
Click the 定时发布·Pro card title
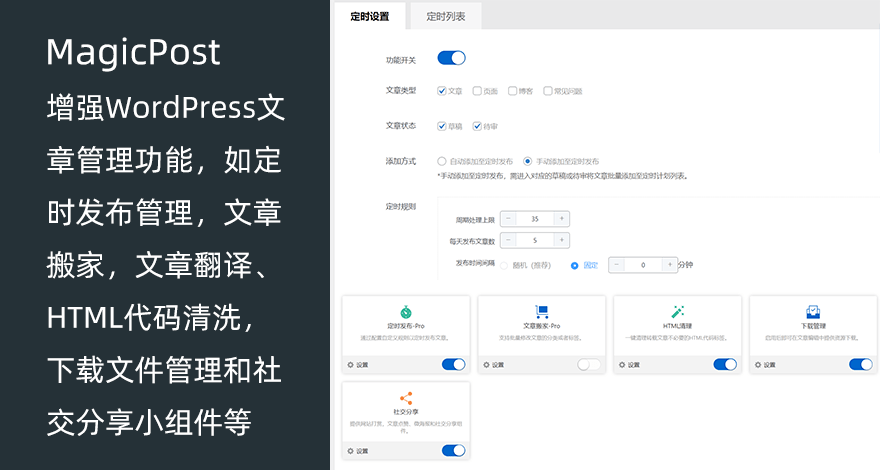[x=406, y=326]
